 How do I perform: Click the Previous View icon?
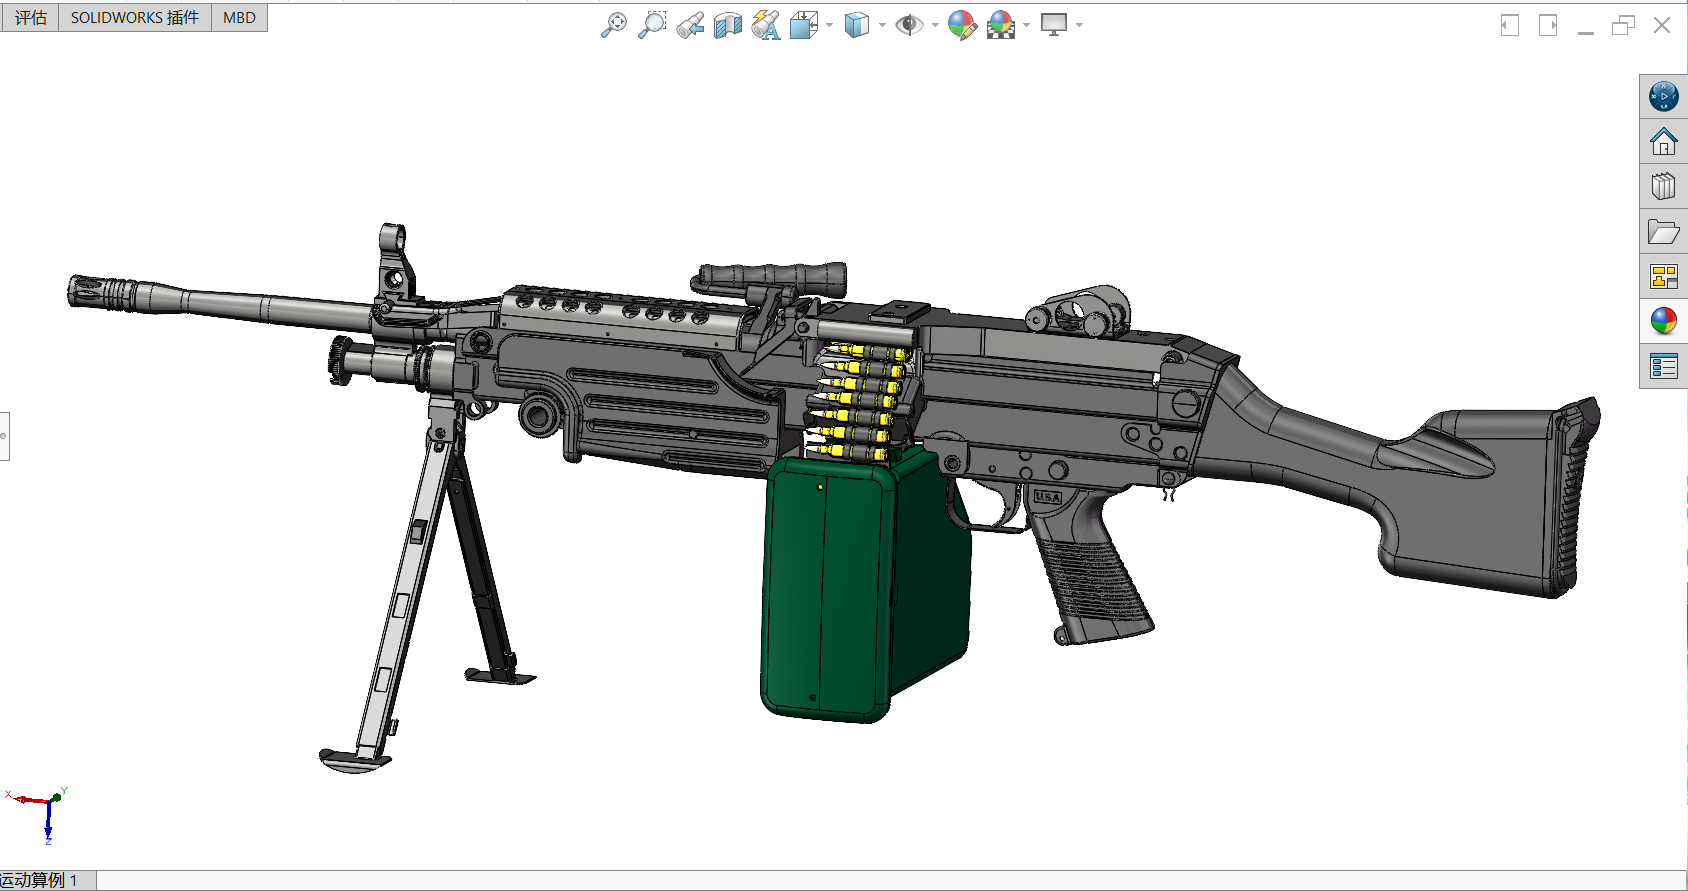click(690, 25)
